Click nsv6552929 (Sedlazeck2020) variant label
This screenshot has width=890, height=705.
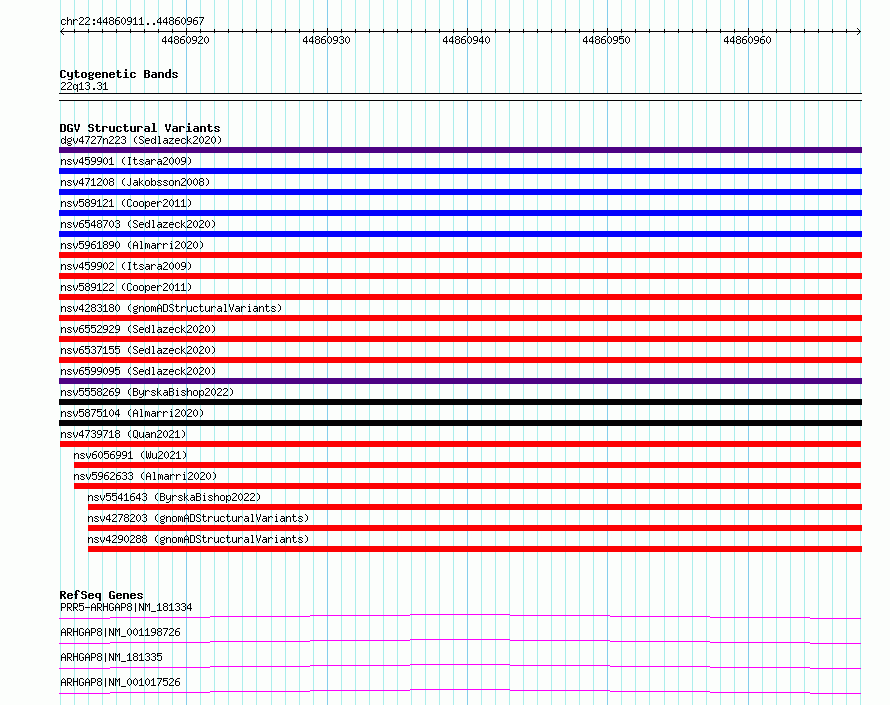coord(138,329)
